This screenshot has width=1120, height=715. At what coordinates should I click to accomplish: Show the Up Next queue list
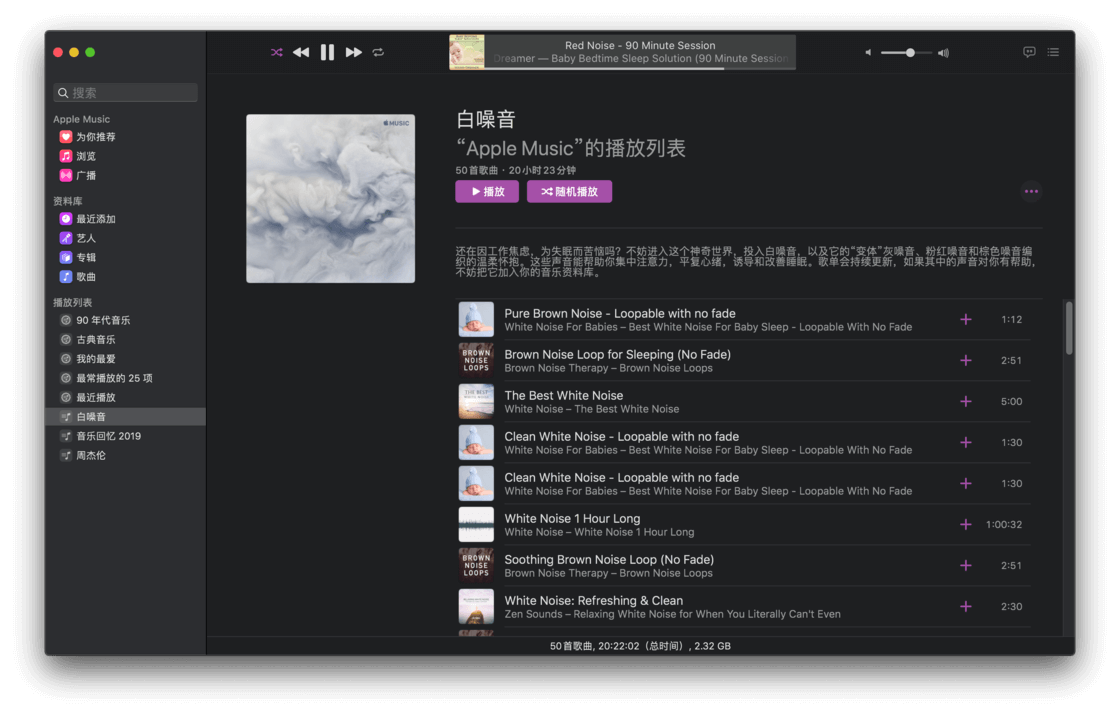[1053, 52]
